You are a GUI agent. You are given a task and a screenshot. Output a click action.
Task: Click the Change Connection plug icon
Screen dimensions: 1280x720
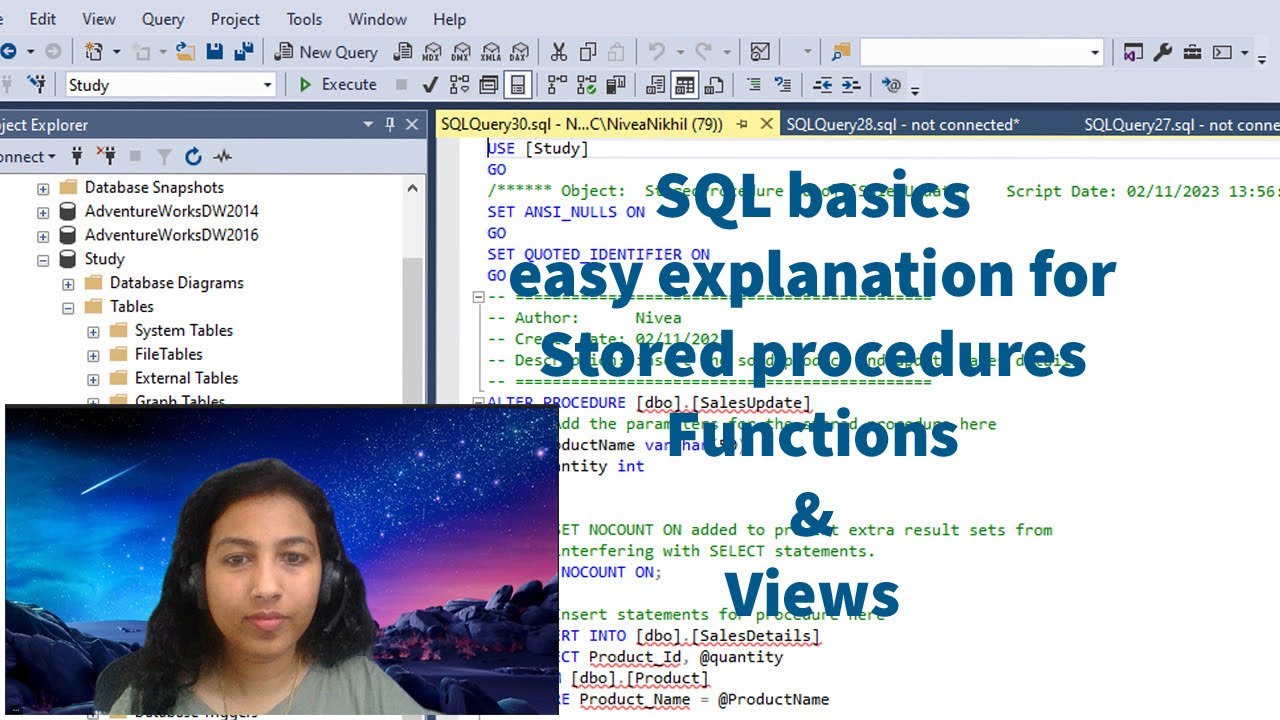(37, 85)
